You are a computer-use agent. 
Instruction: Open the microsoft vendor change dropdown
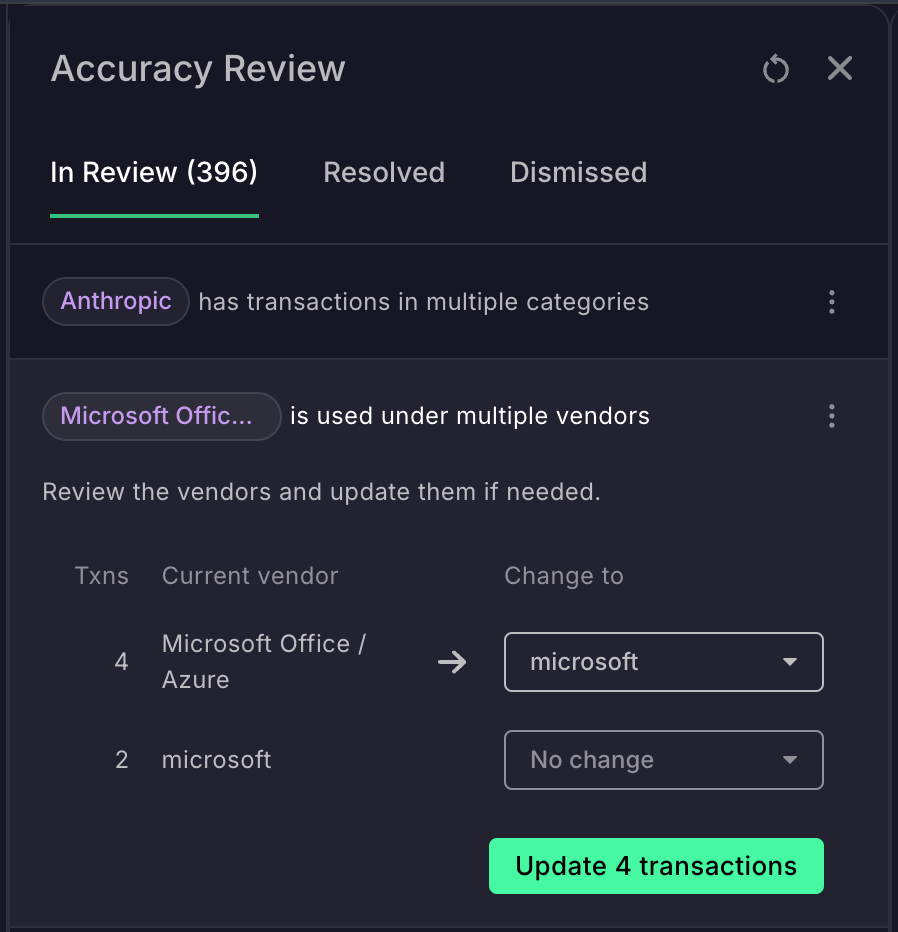[664, 662]
